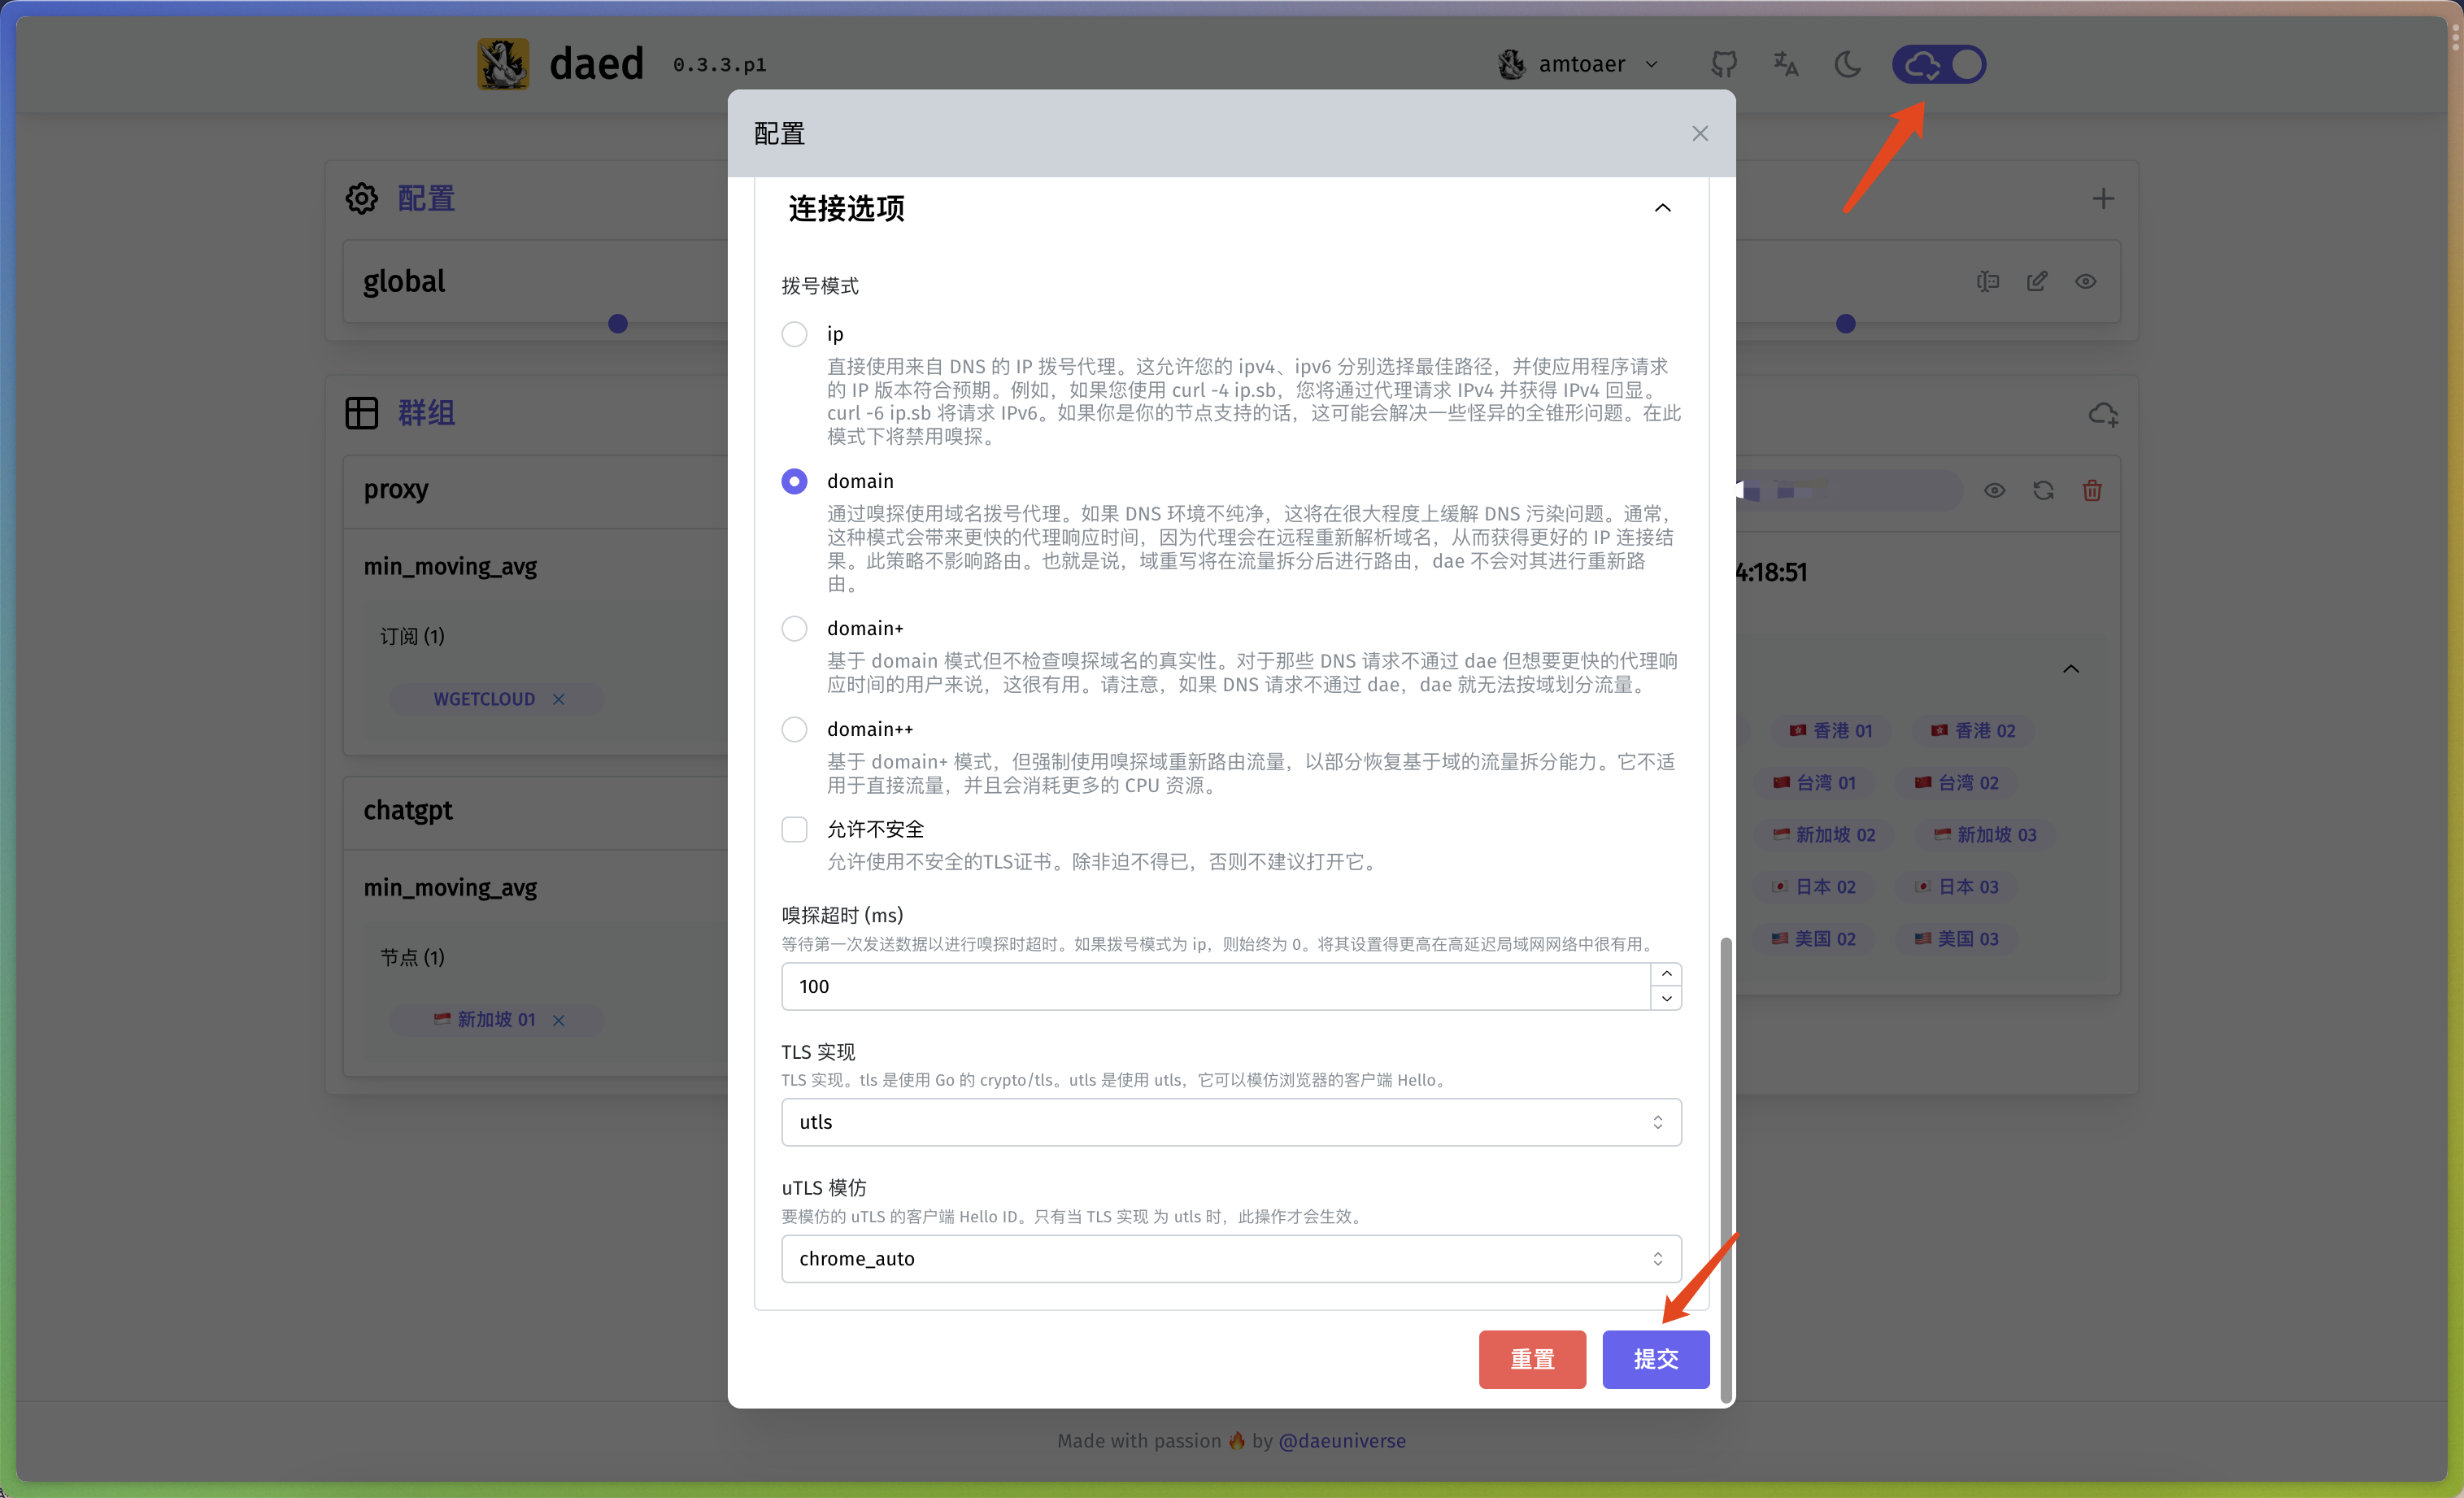Open the uTLS 模仿 chrome_auto dropdown
The image size is (2464, 1498).
[1231, 1258]
